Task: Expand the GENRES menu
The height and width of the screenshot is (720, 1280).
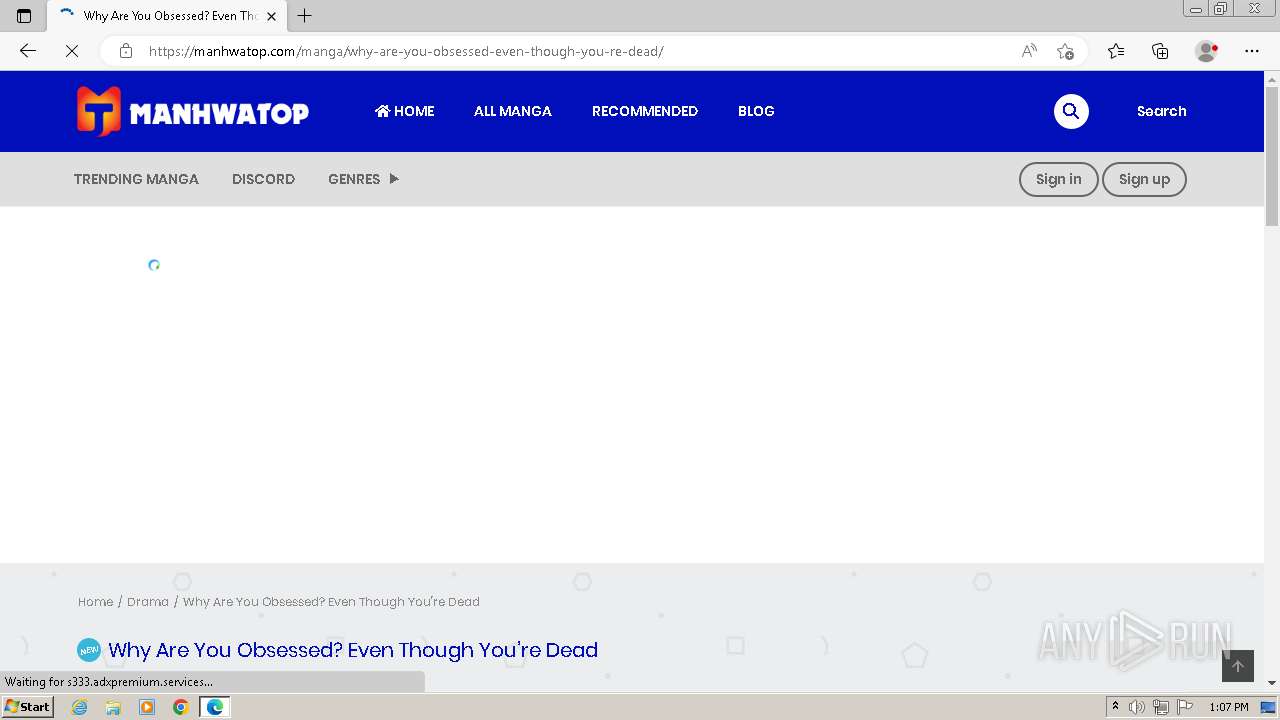Action: (x=363, y=179)
